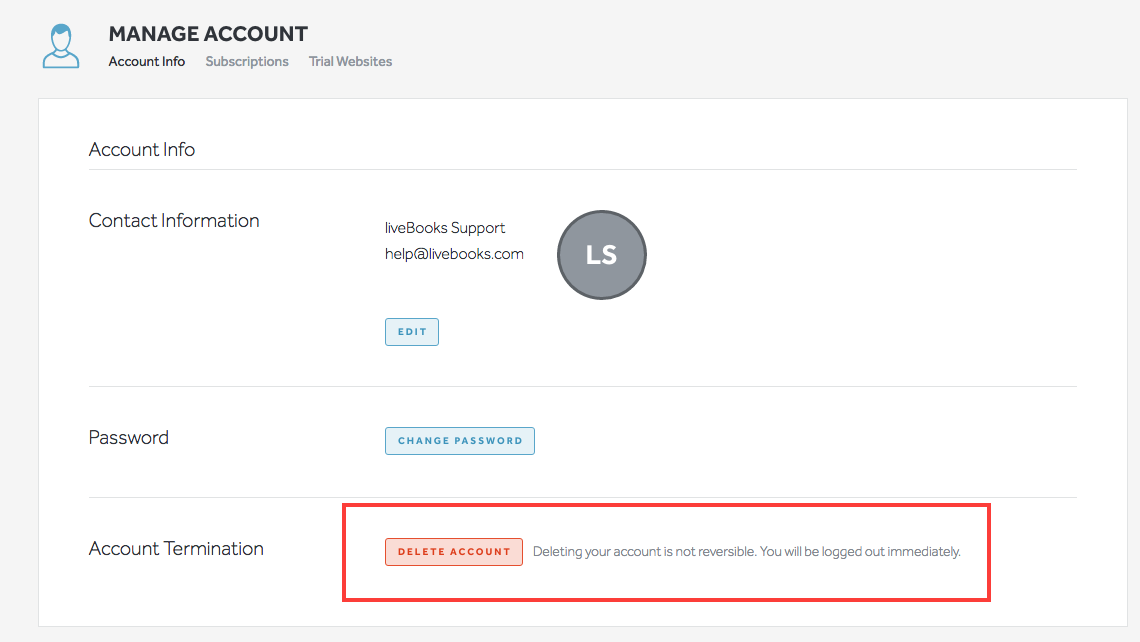The image size is (1140, 642).
Task: Click the help@livebooks.com email address
Action: click(454, 254)
